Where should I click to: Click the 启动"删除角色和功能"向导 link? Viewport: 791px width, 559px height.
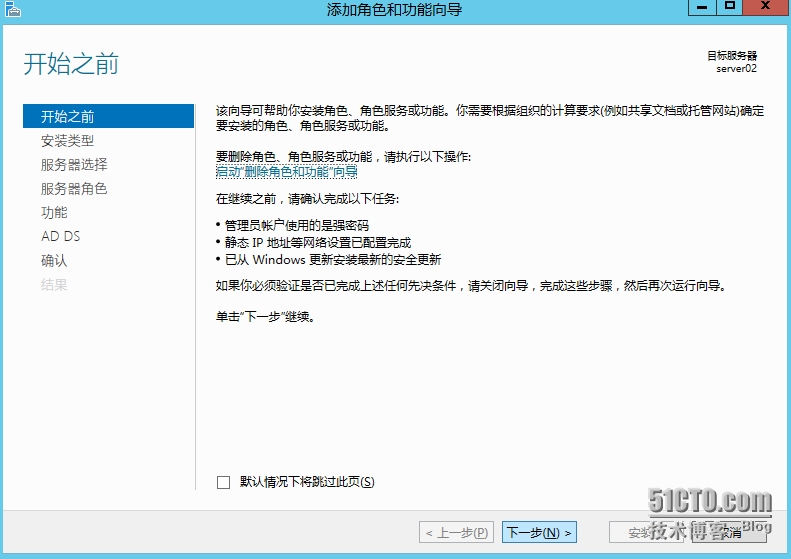coord(287,172)
